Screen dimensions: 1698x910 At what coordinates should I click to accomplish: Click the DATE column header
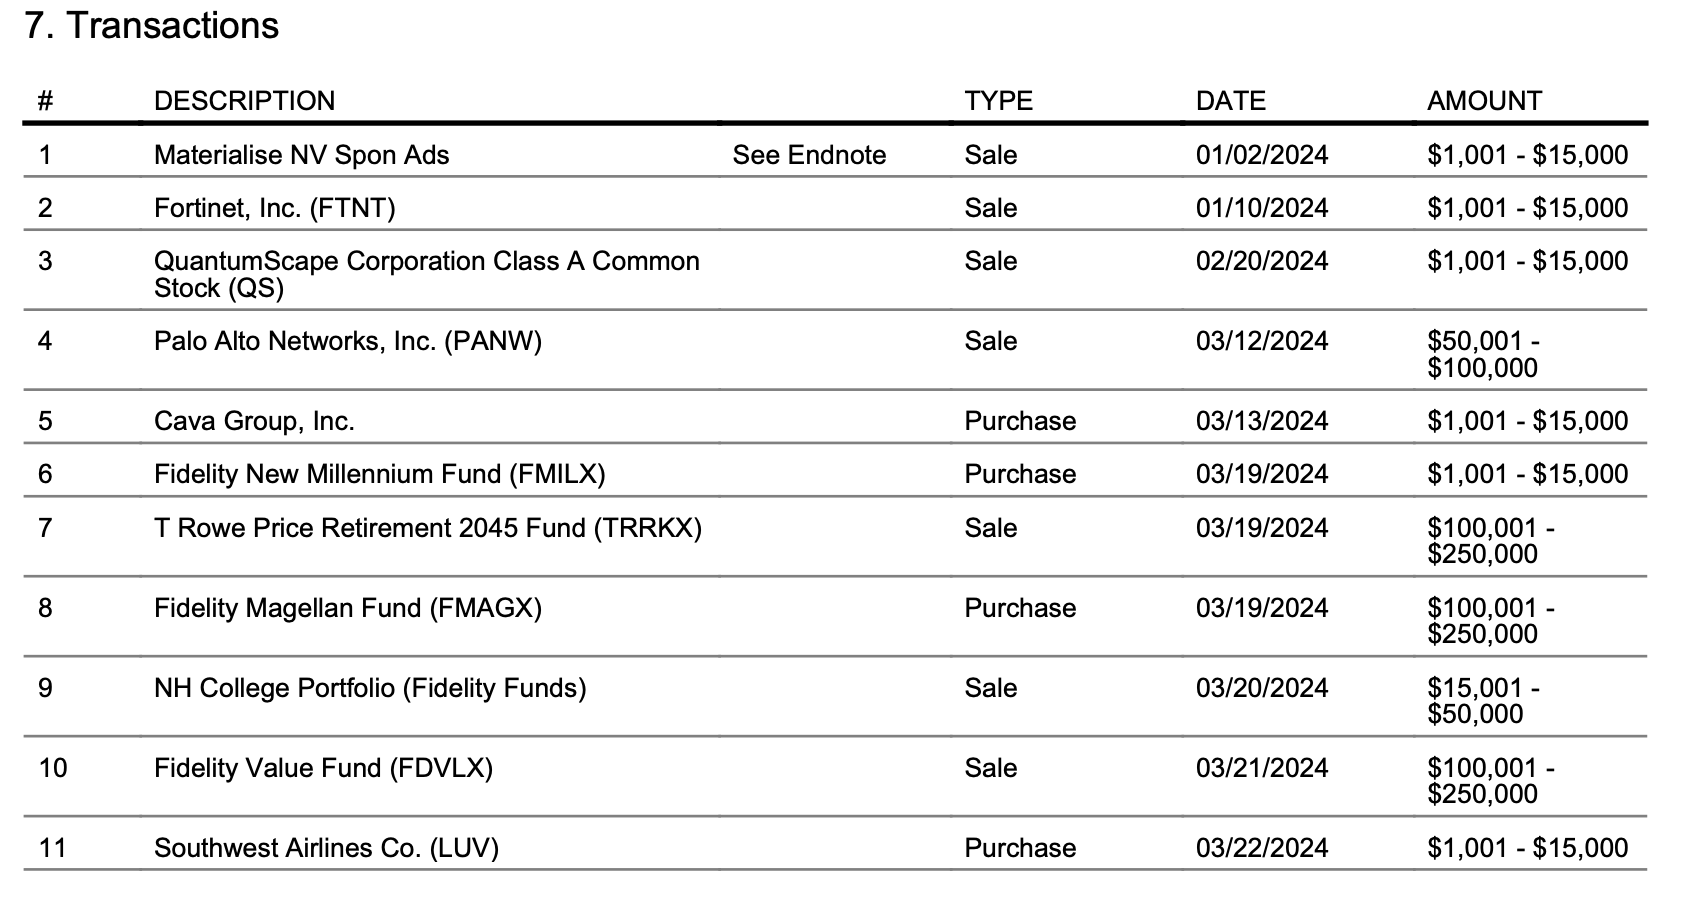click(x=1230, y=101)
